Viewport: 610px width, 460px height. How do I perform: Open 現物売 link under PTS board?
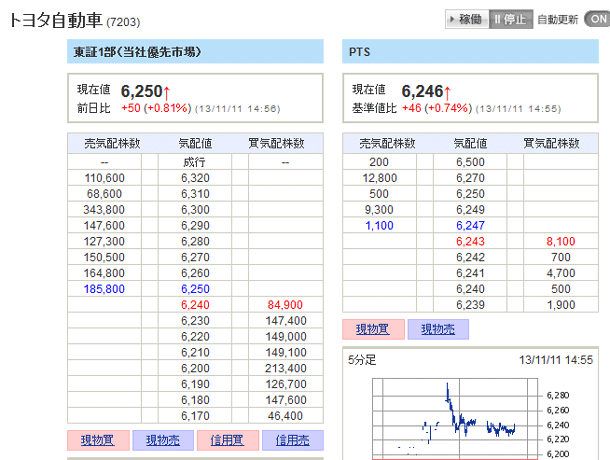click(x=438, y=329)
